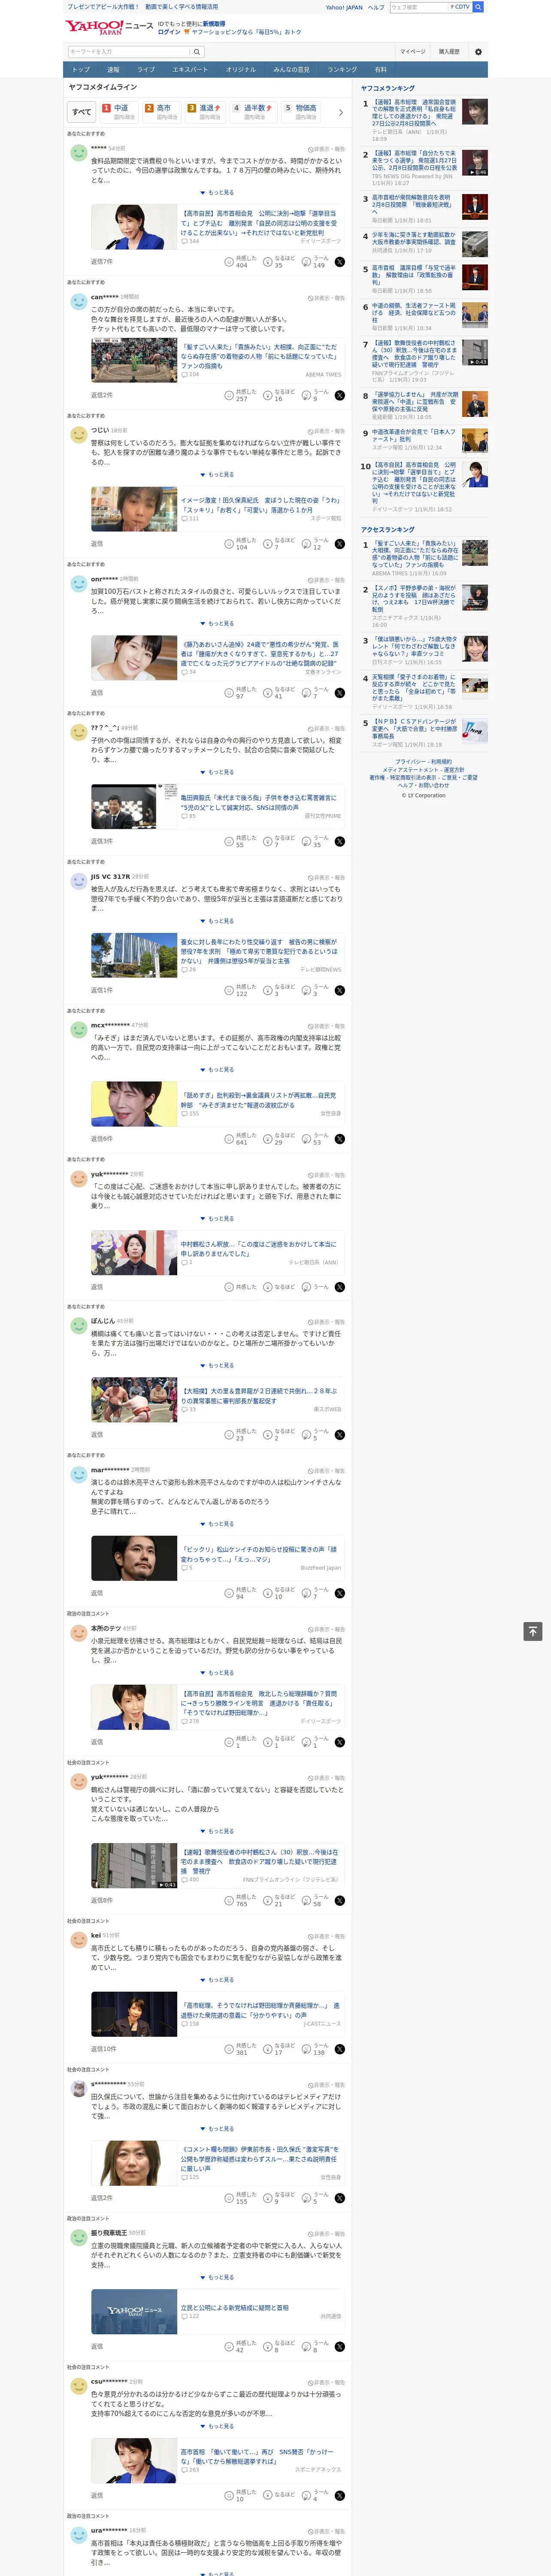The height and width of the screenshot is (2576, 551).
Task: Expand もっと見る on mcx comment
Action: [217, 1070]
